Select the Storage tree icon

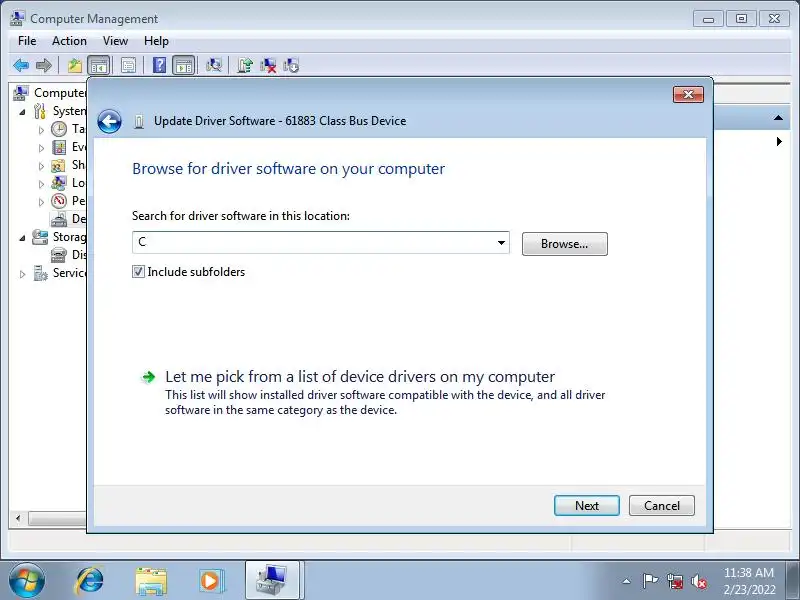tap(40, 237)
